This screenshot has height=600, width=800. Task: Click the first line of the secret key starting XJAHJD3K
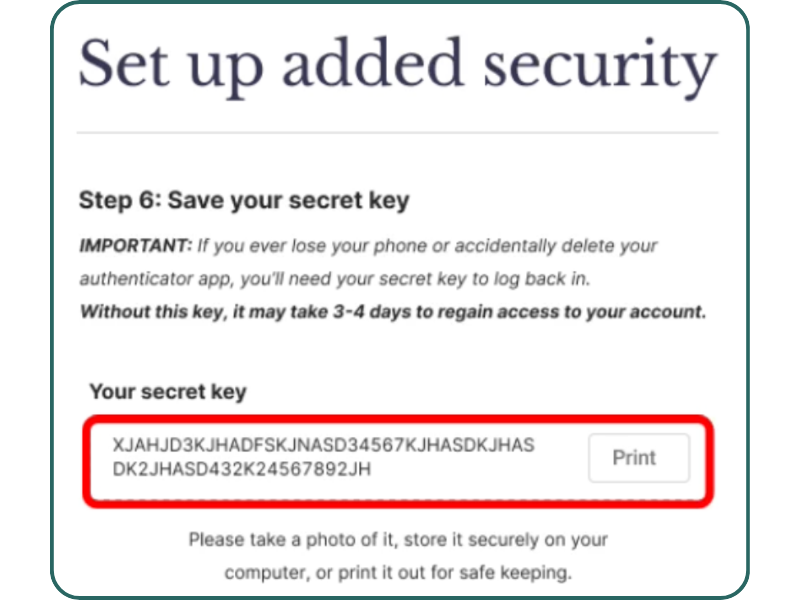click(323, 445)
